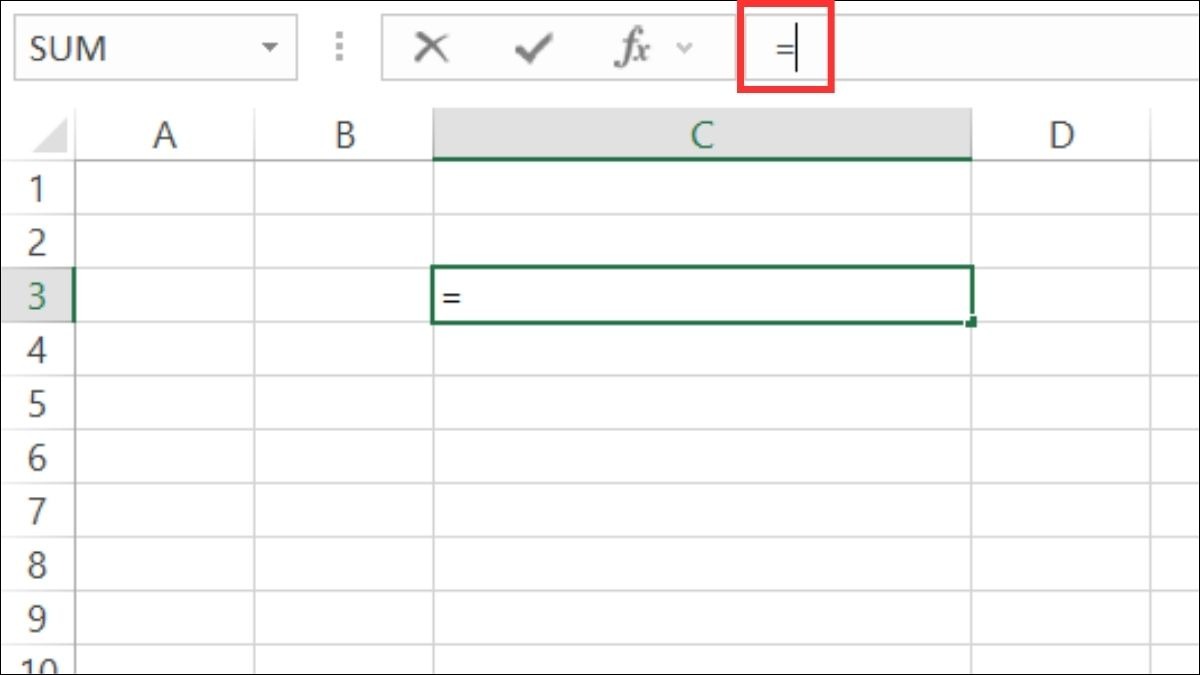Select row 1 header
1200x675 pixels.
coord(37,188)
